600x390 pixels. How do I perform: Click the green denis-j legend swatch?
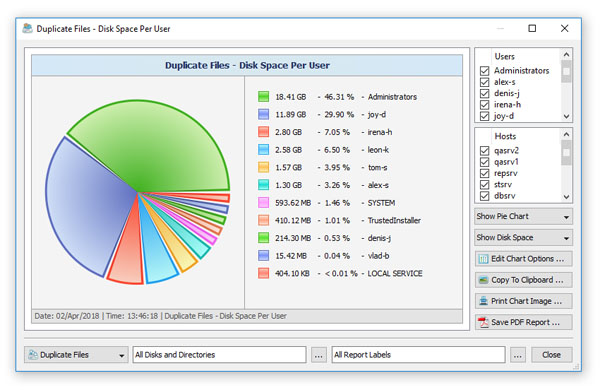pos(263,238)
